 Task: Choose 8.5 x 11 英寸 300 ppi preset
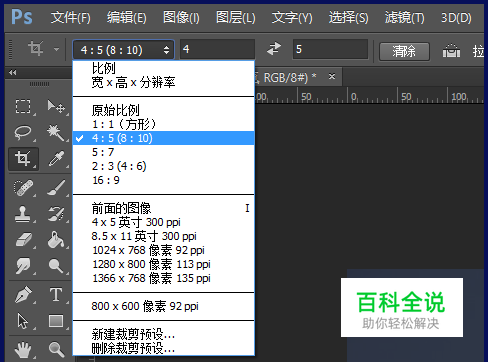163,236
